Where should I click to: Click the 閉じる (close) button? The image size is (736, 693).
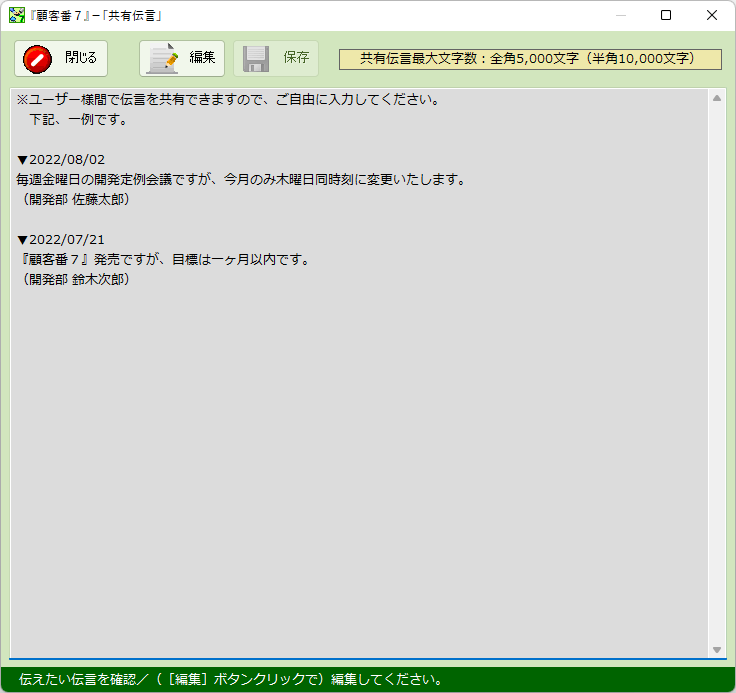click(61, 58)
